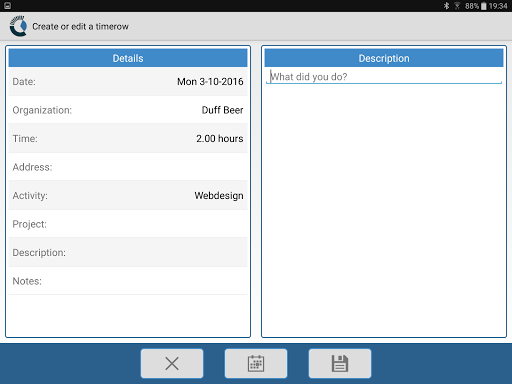
Task: Open the calendar icon button
Action: click(x=256, y=363)
